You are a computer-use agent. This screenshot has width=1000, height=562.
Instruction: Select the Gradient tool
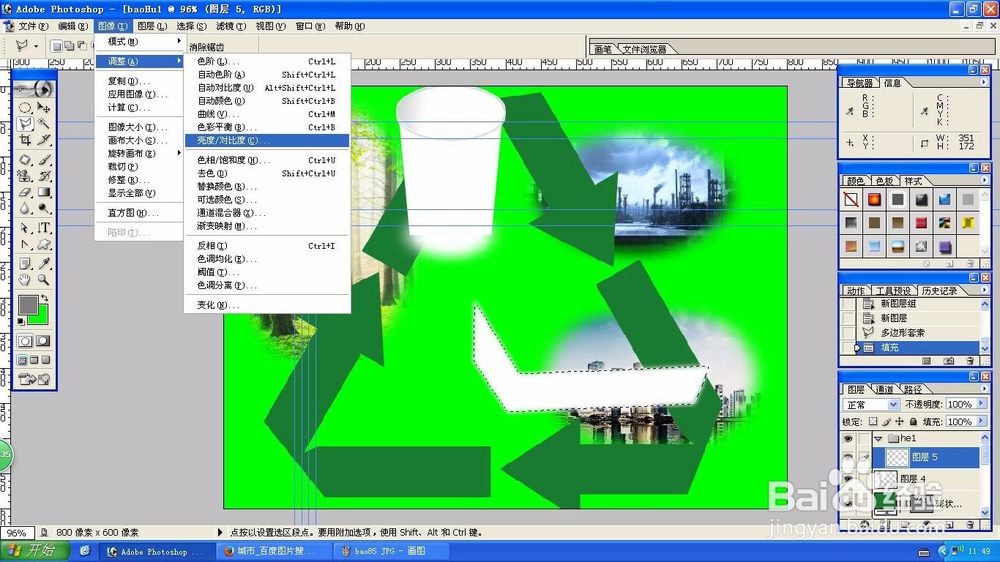pyautogui.click(x=43, y=191)
